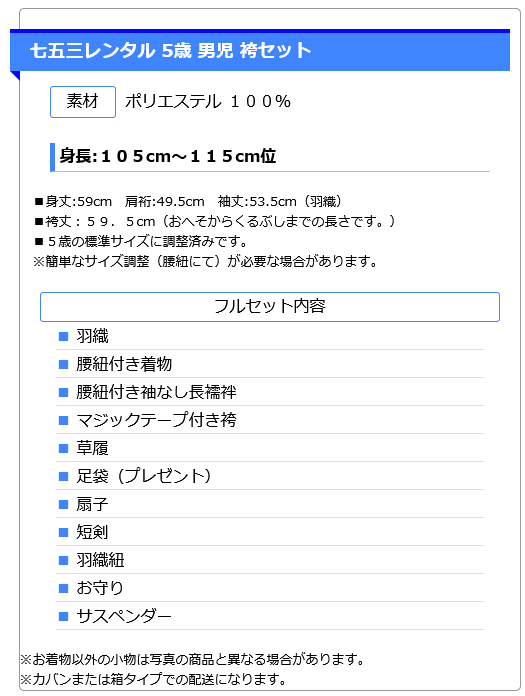Click the bullet beside 足袋（プレゼント）
This screenshot has height=696, width=525.
(63, 476)
